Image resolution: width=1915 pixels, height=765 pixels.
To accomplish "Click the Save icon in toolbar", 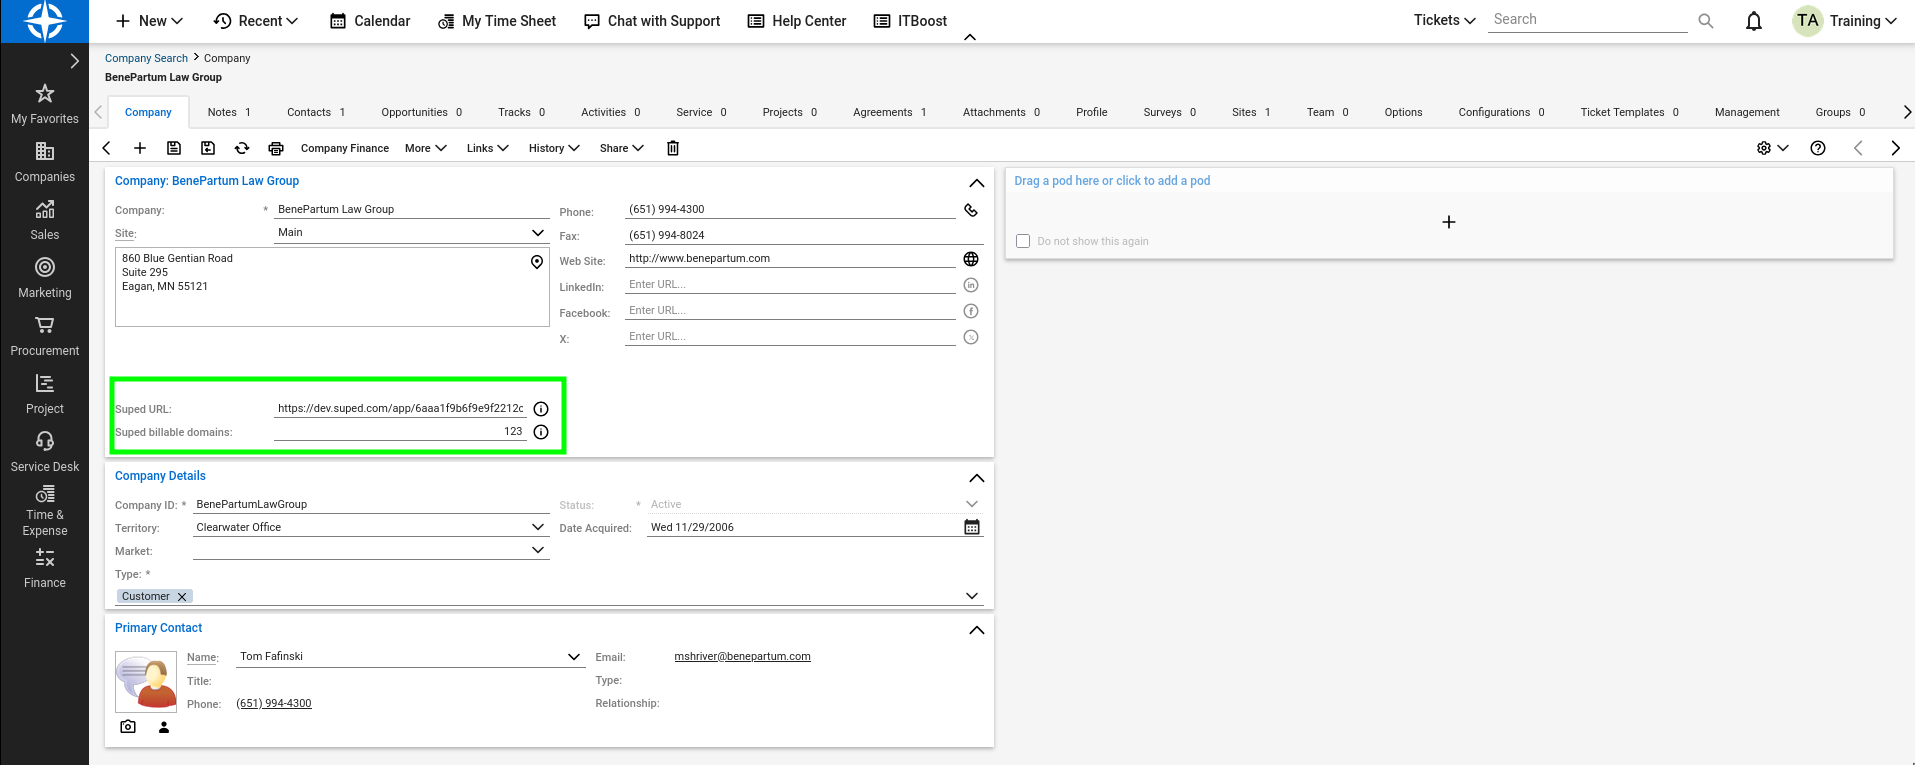I will click(x=174, y=148).
